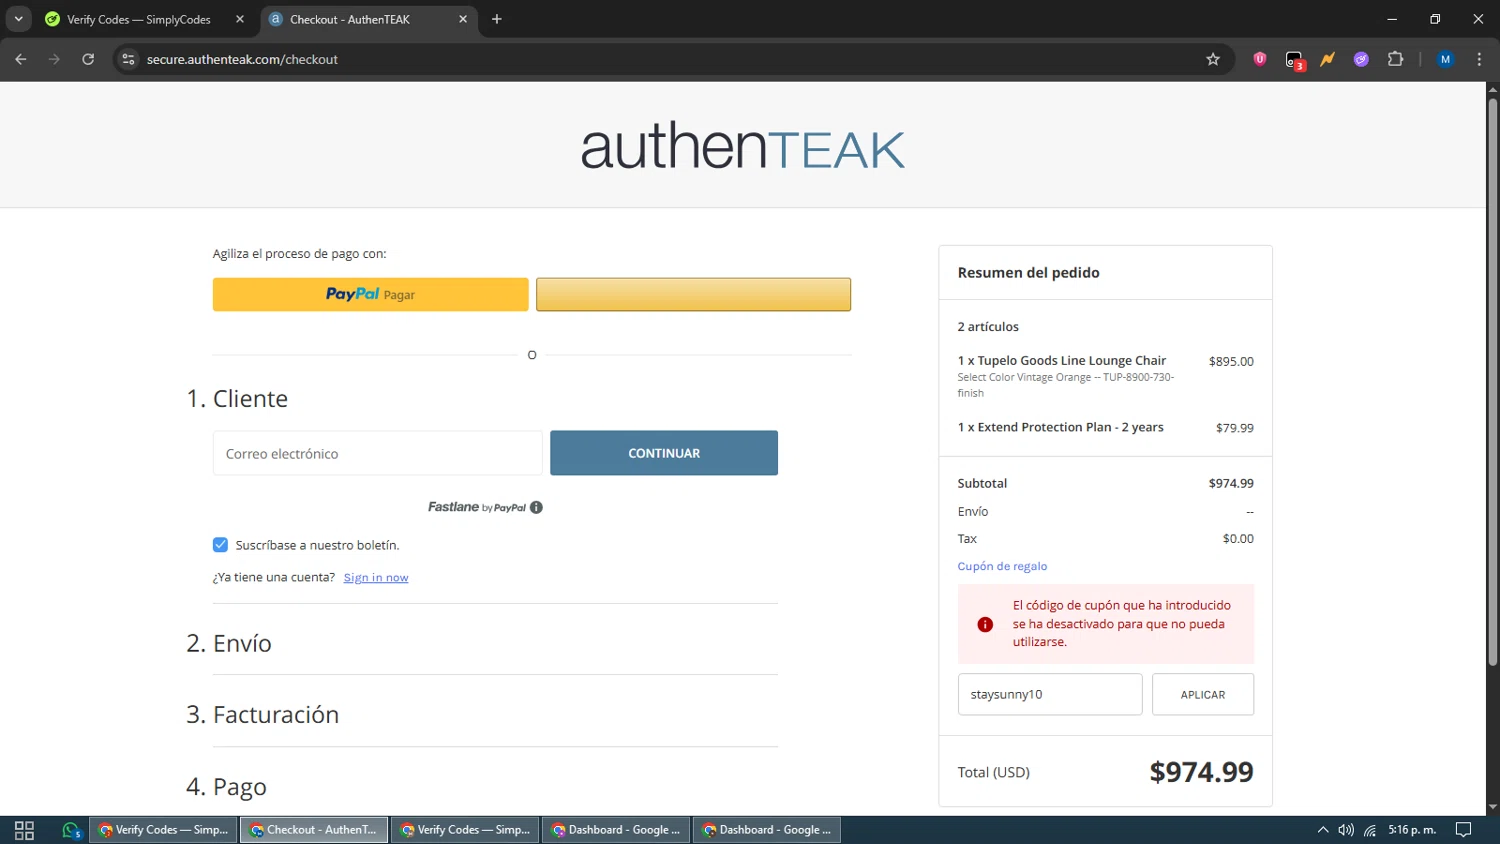Select the Checkout - AuthenTEAK tab
The width and height of the screenshot is (1500, 844).
(350, 19)
